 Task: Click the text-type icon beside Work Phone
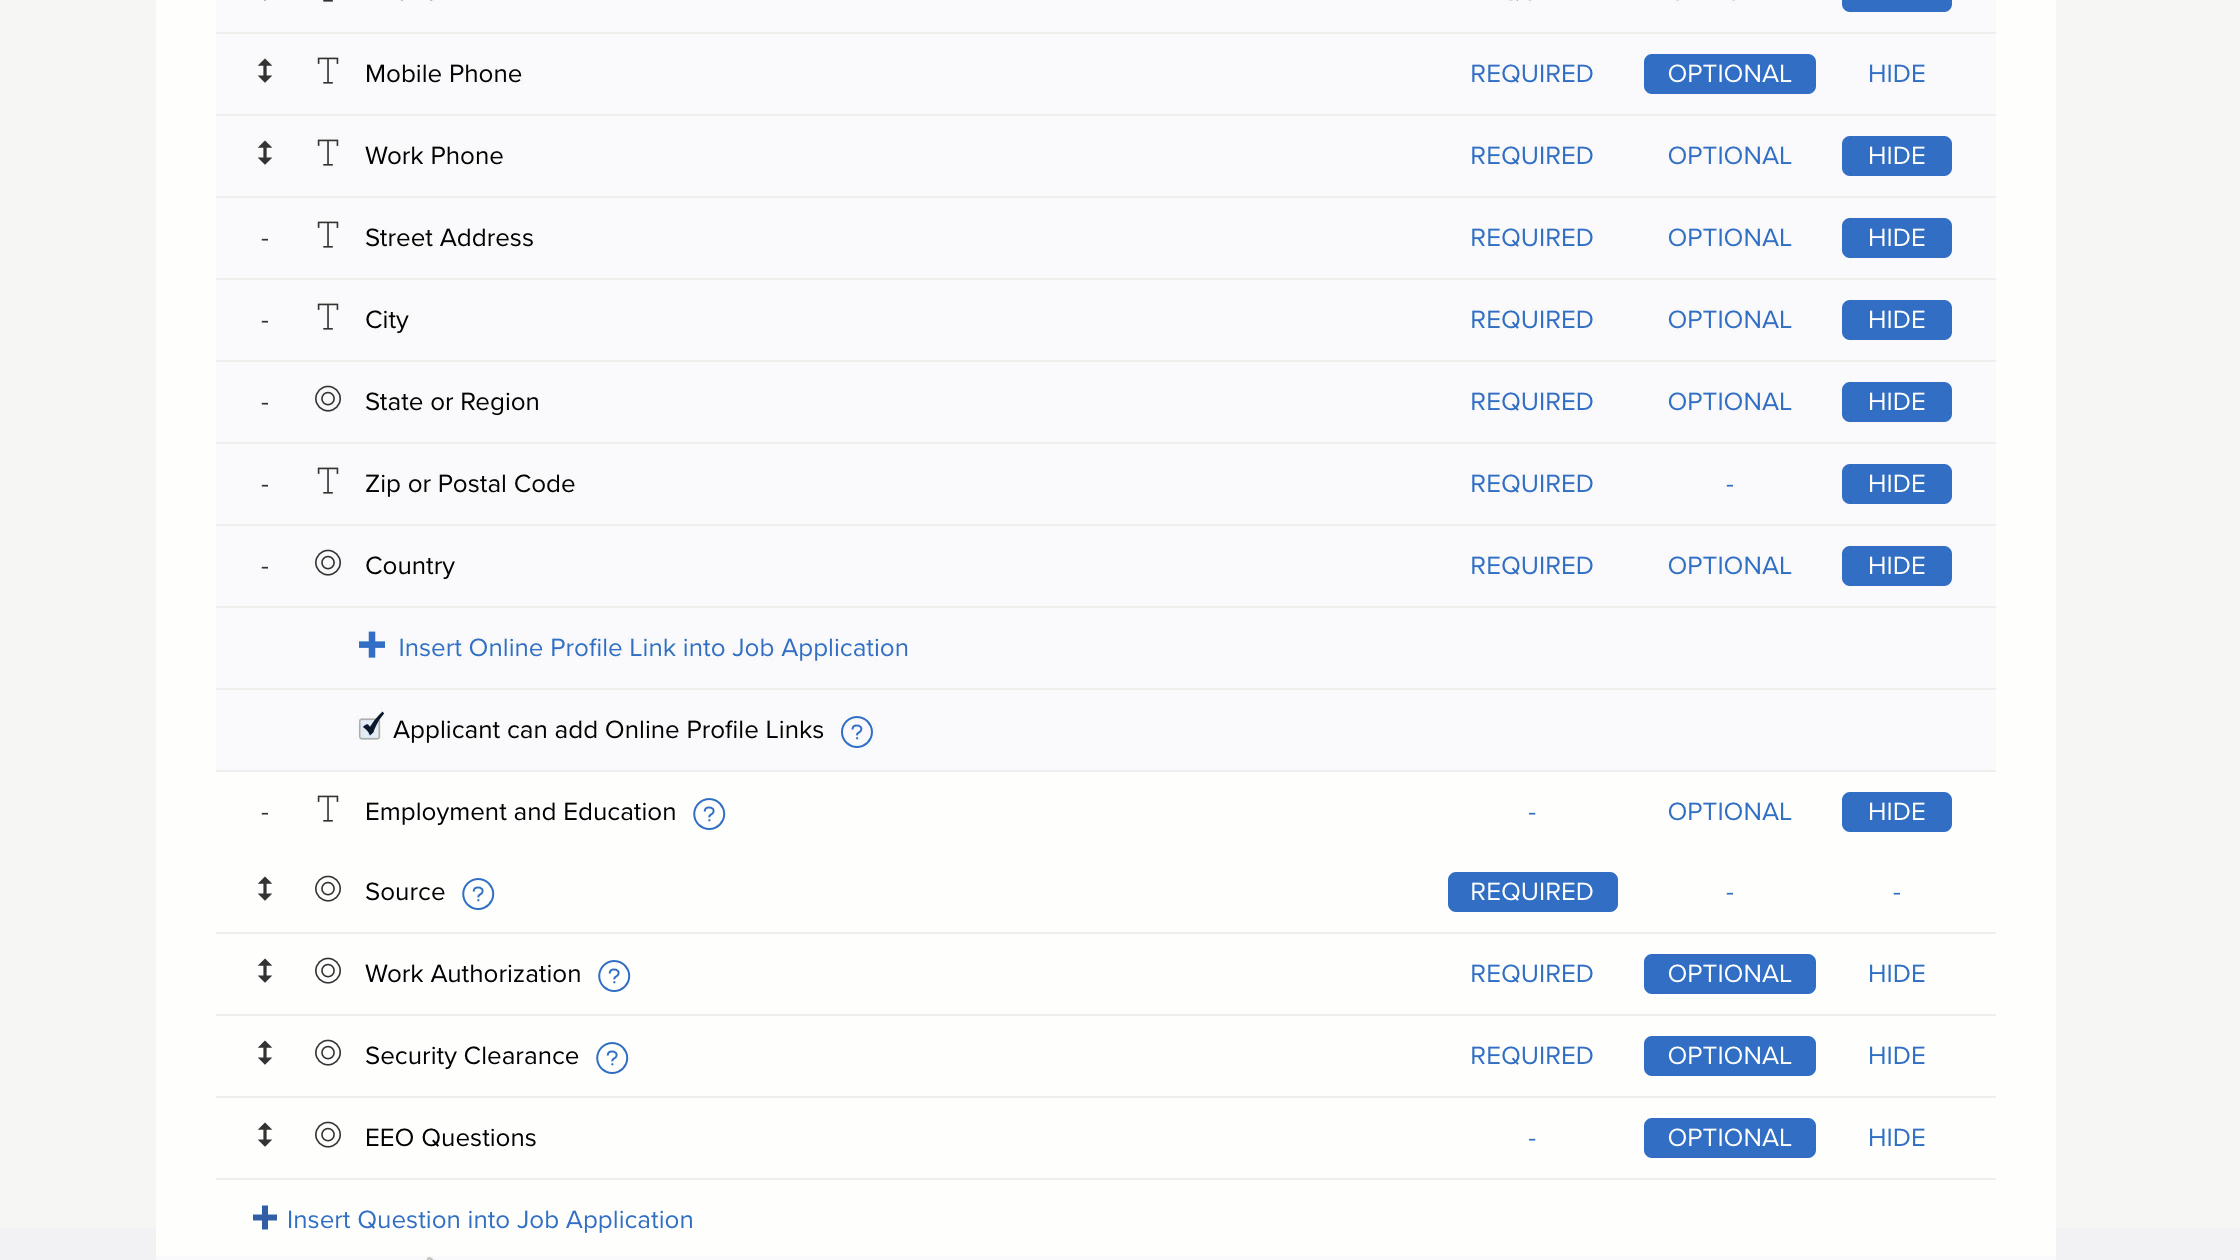(x=328, y=153)
